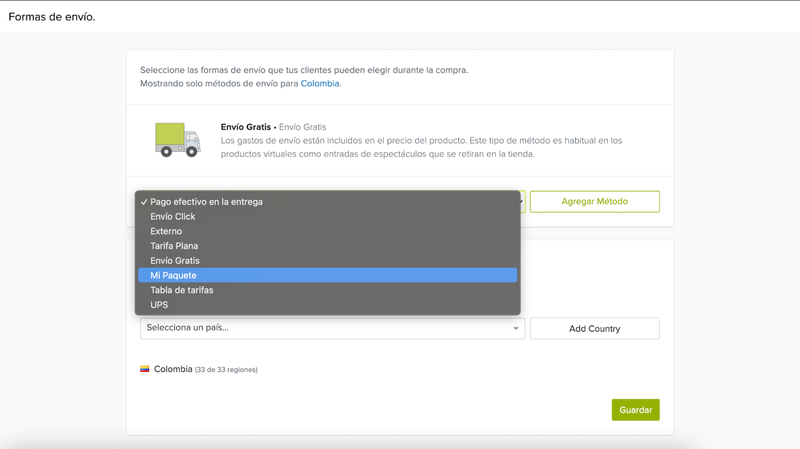Save changes with the 'Guardar' button
This screenshot has height=449, width=800.
(635, 410)
